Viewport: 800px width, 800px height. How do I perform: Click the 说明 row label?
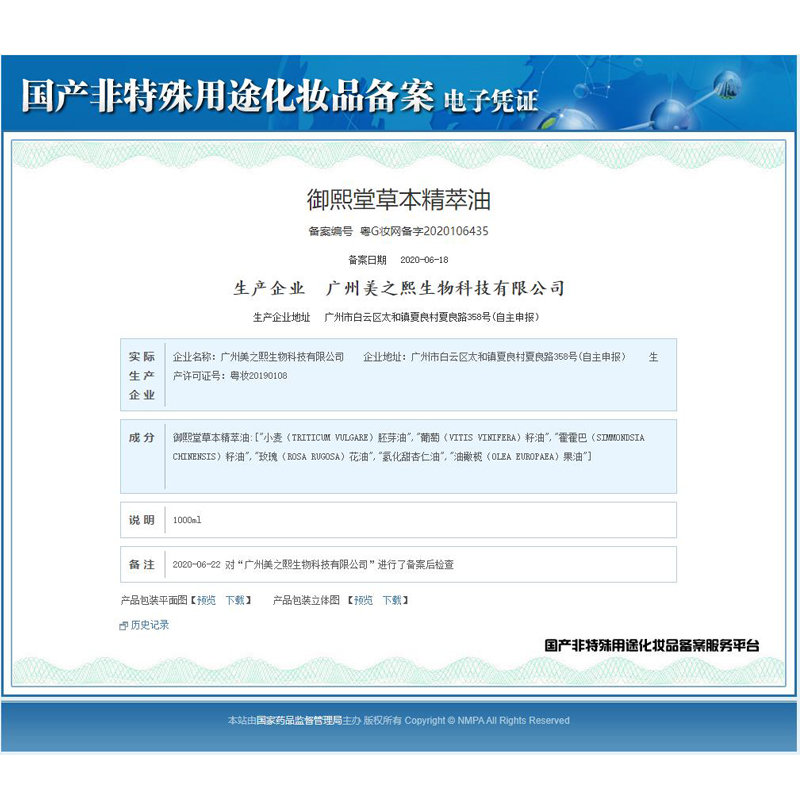coord(142,520)
